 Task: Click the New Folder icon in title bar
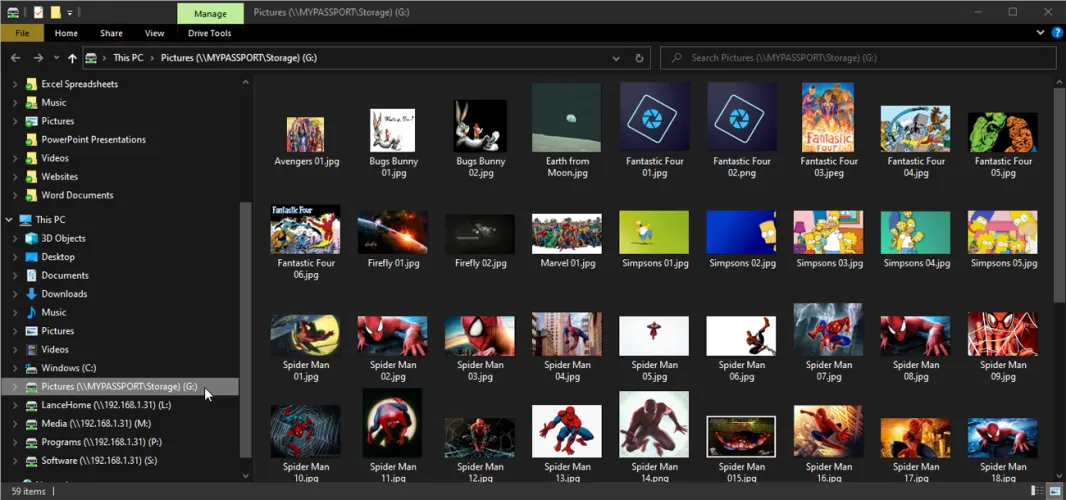56,12
